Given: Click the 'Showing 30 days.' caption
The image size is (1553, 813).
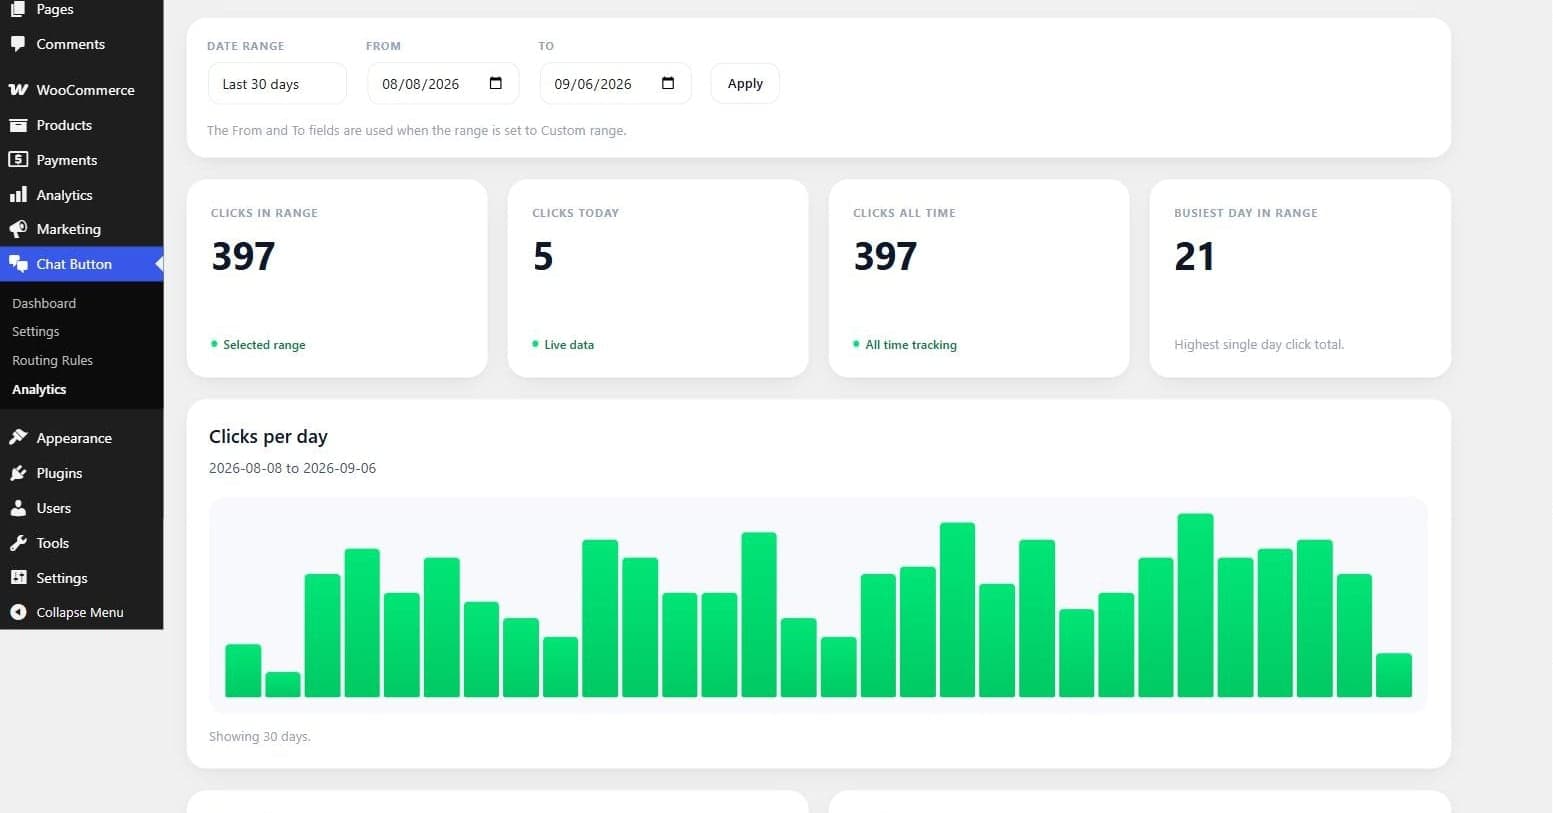Looking at the screenshot, I should click(x=260, y=736).
